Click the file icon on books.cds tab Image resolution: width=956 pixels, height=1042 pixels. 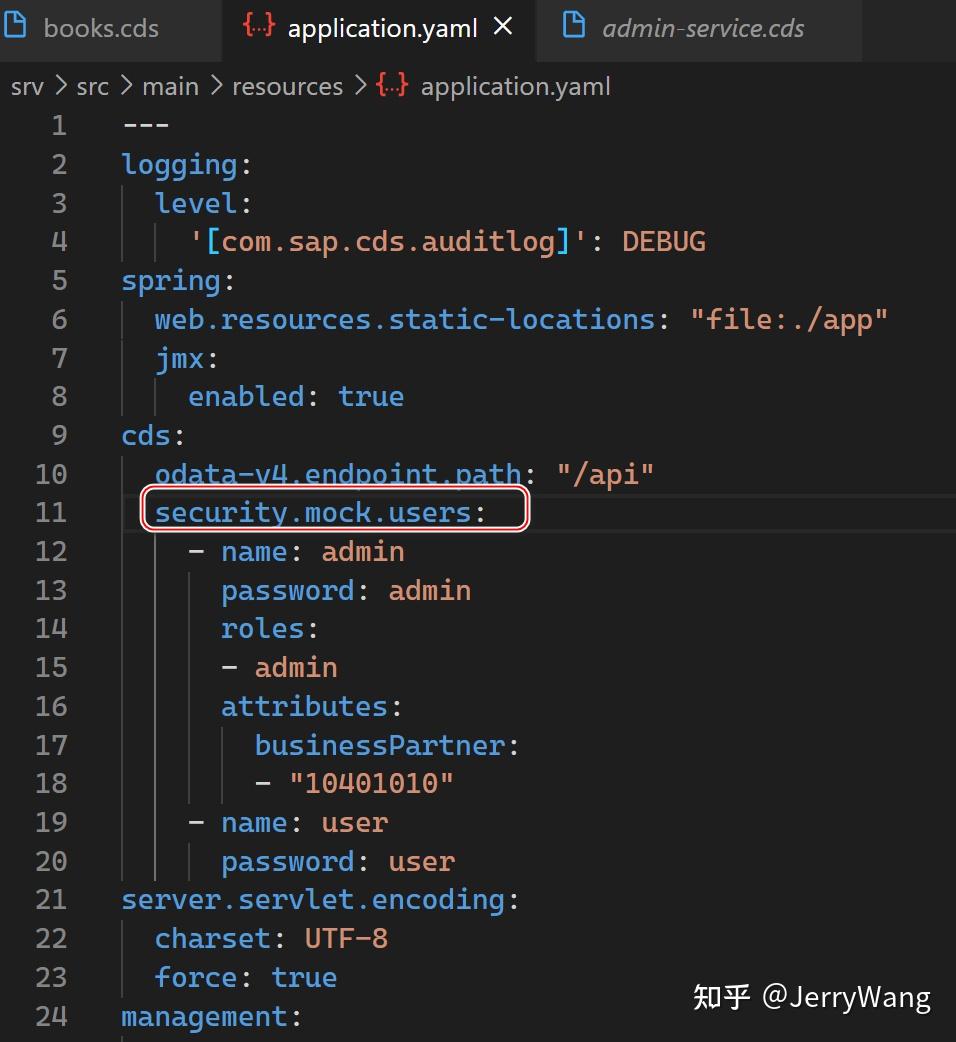pos(17,25)
